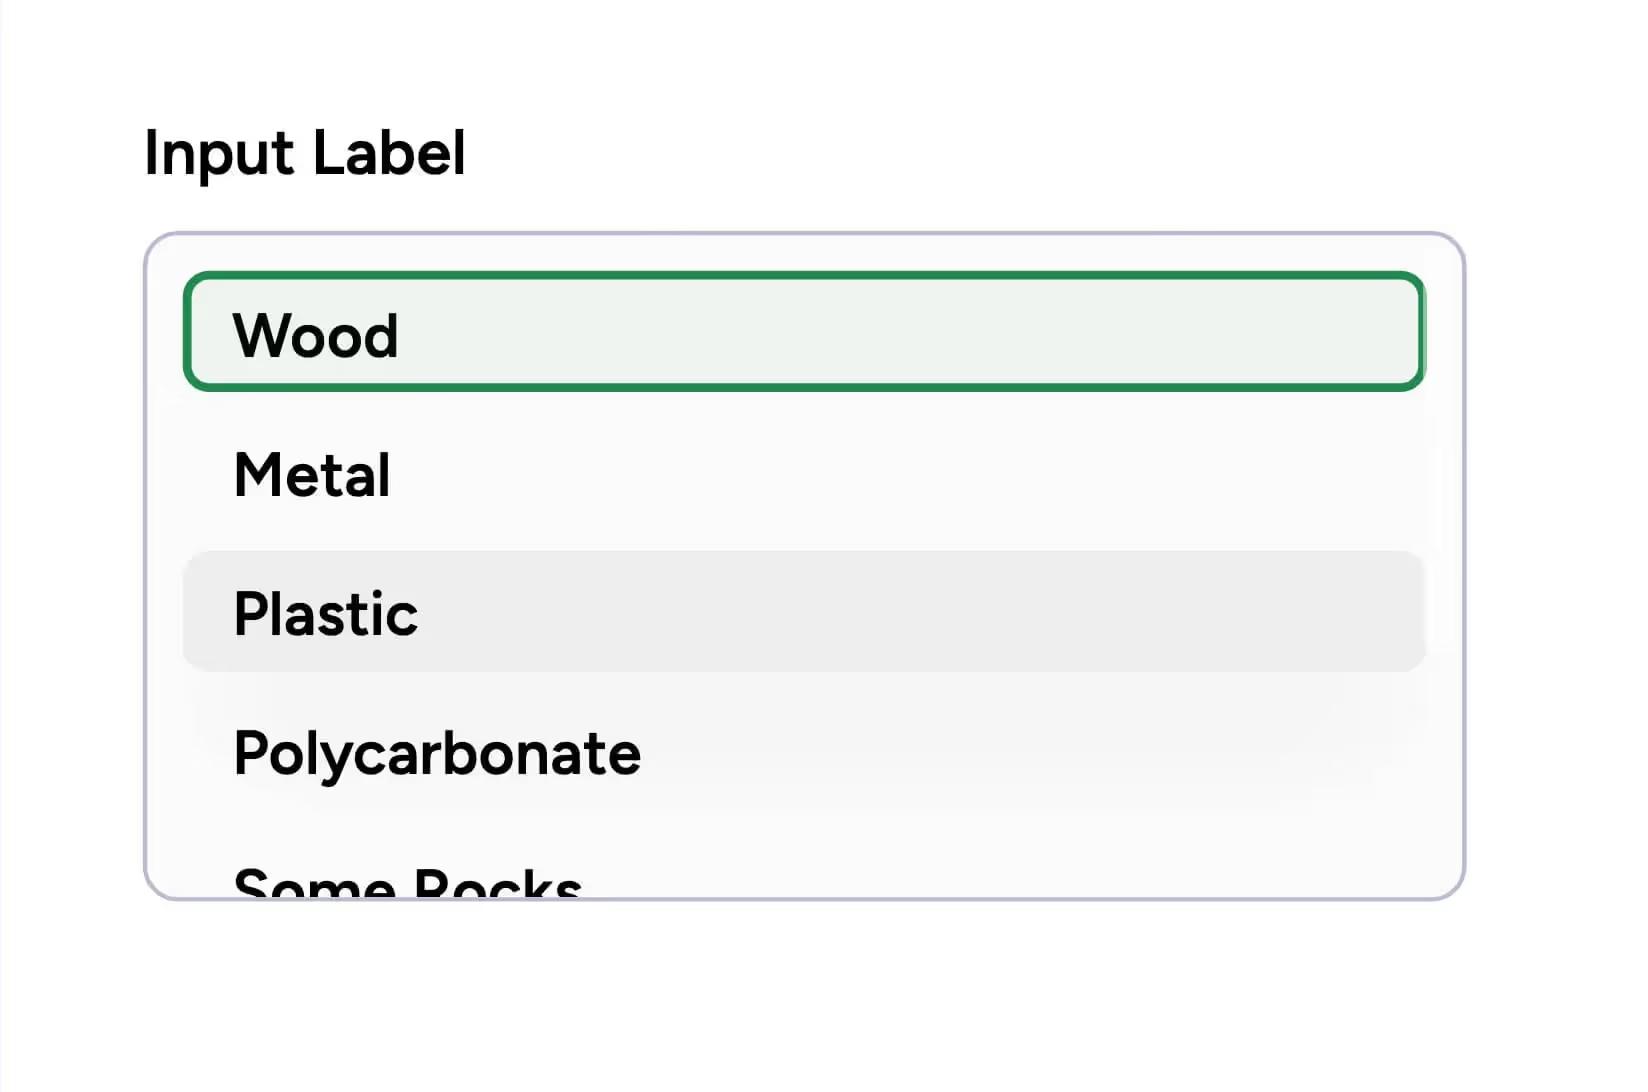Screen dimensions: 1648x1092
Task: Click right end of Wood row
Action: 1370,332
